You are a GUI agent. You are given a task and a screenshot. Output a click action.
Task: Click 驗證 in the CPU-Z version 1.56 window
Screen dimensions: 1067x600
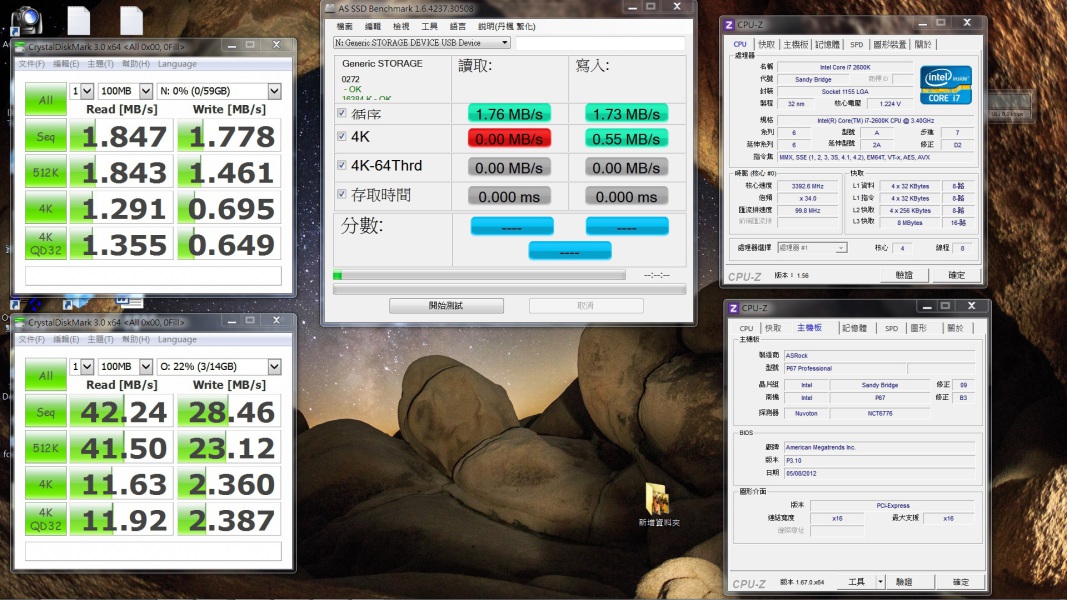[x=904, y=276]
